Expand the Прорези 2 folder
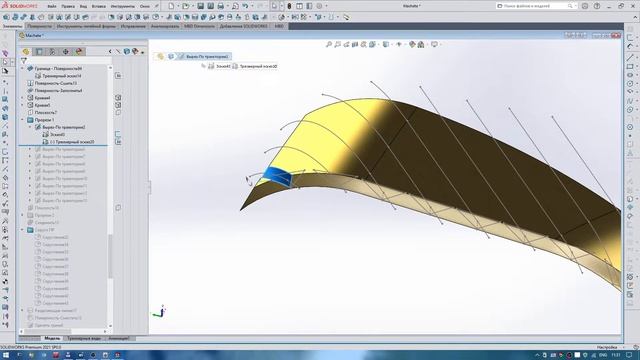This screenshot has width=640, height=360. [22, 215]
